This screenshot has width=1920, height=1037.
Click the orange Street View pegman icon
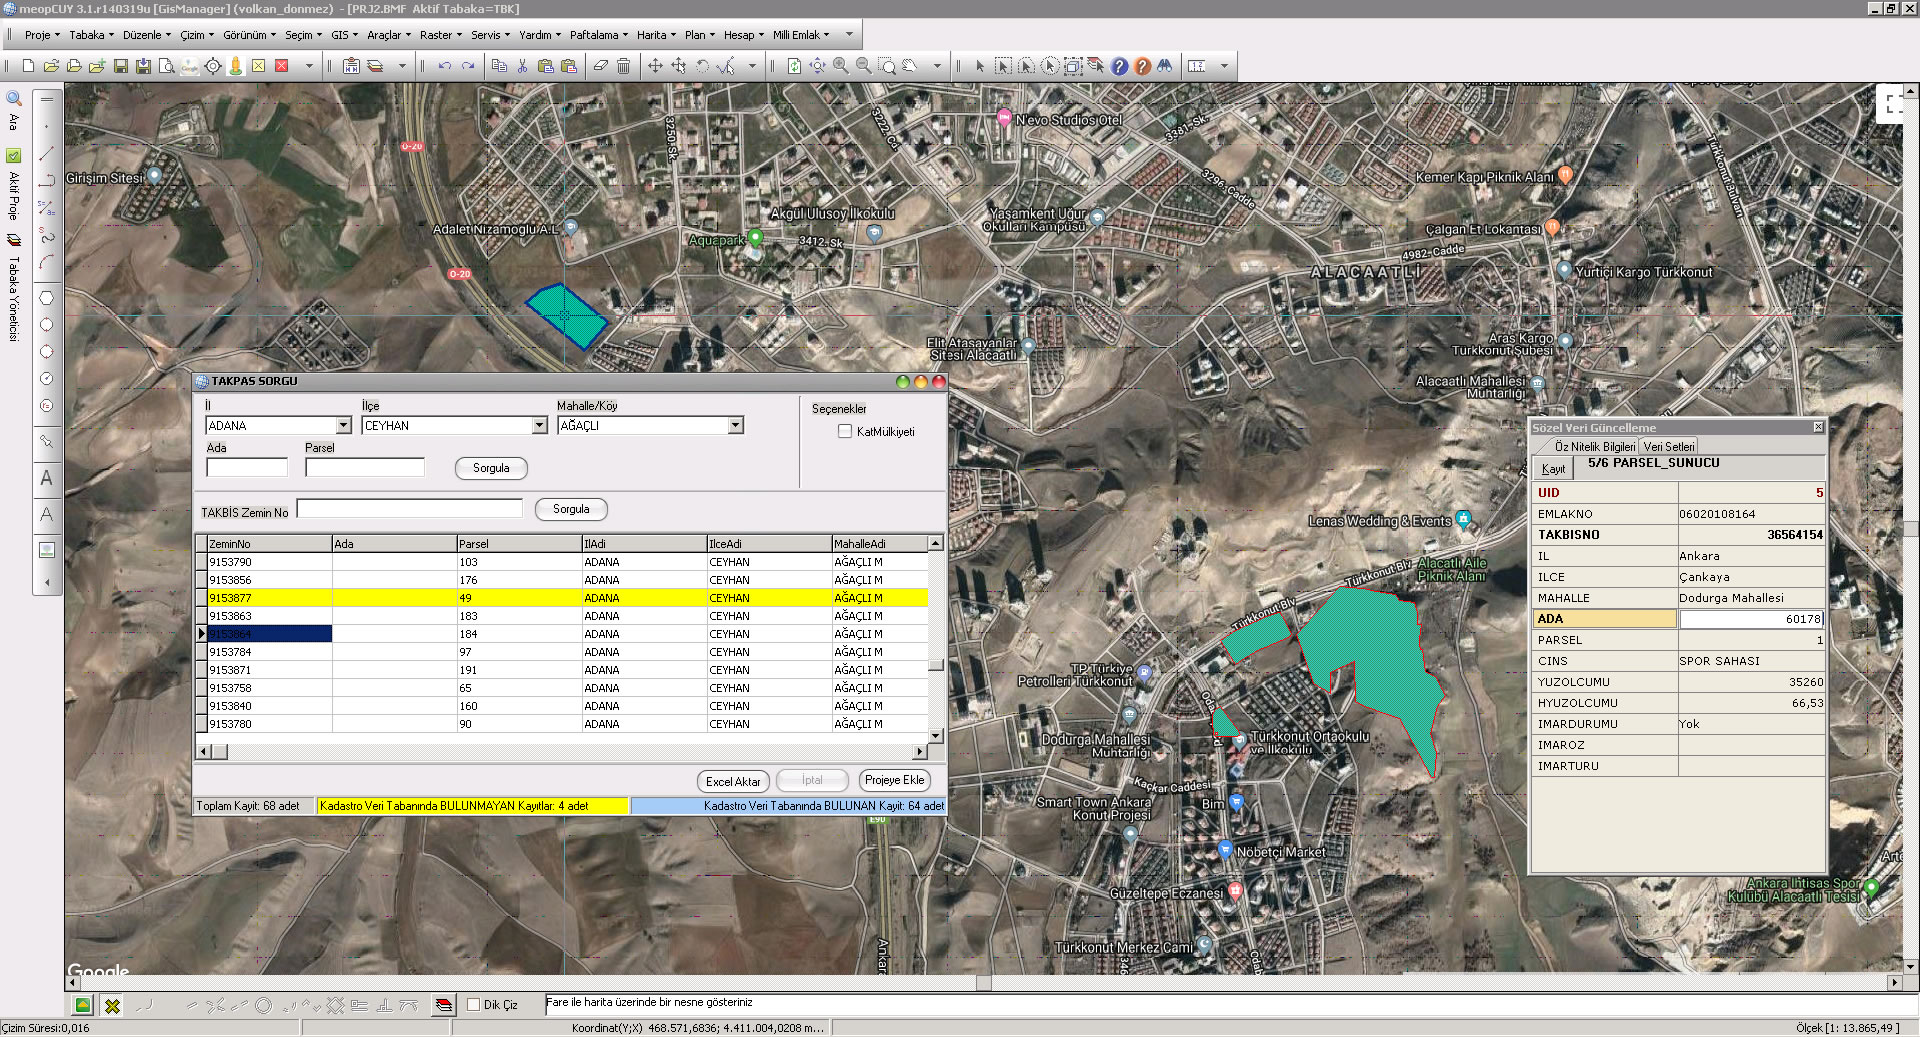point(235,66)
